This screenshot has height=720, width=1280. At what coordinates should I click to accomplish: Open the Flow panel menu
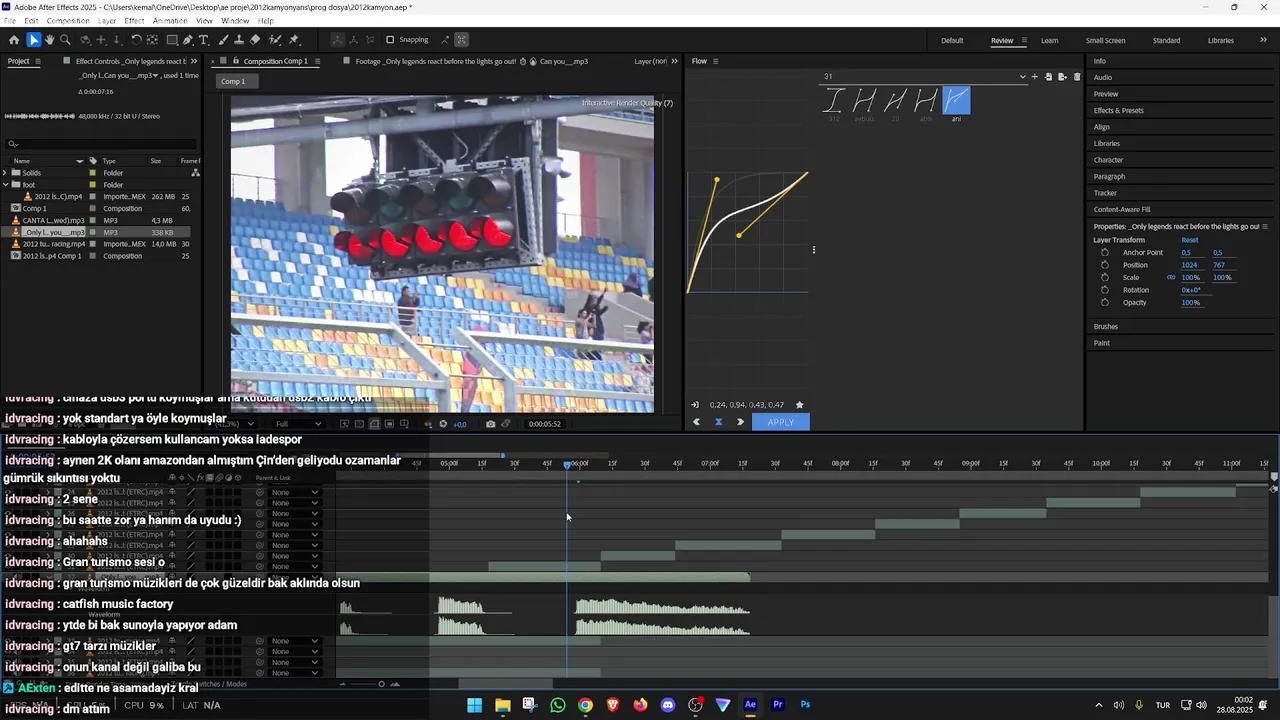point(715,61)
